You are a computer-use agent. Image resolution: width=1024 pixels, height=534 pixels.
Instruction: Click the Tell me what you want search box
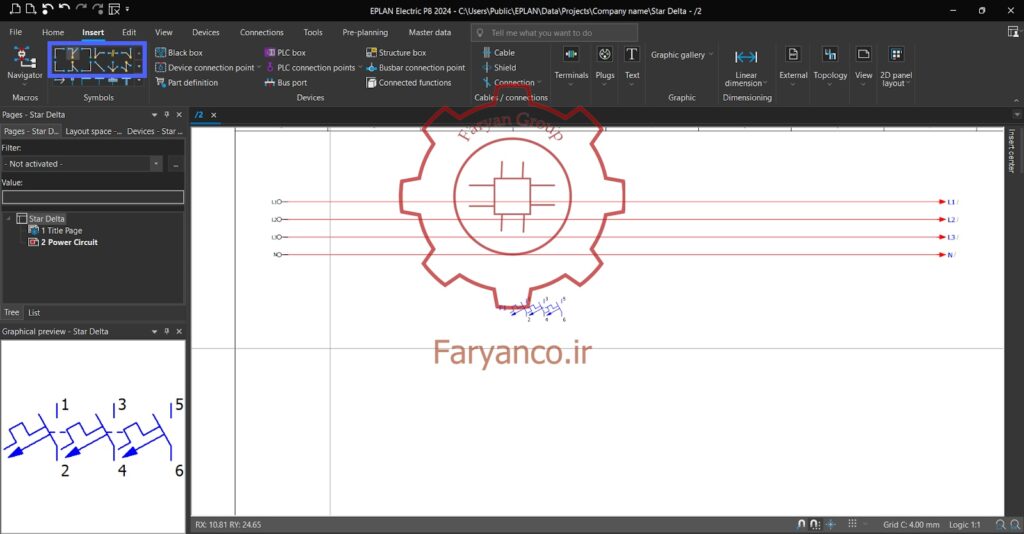[554, 33]
